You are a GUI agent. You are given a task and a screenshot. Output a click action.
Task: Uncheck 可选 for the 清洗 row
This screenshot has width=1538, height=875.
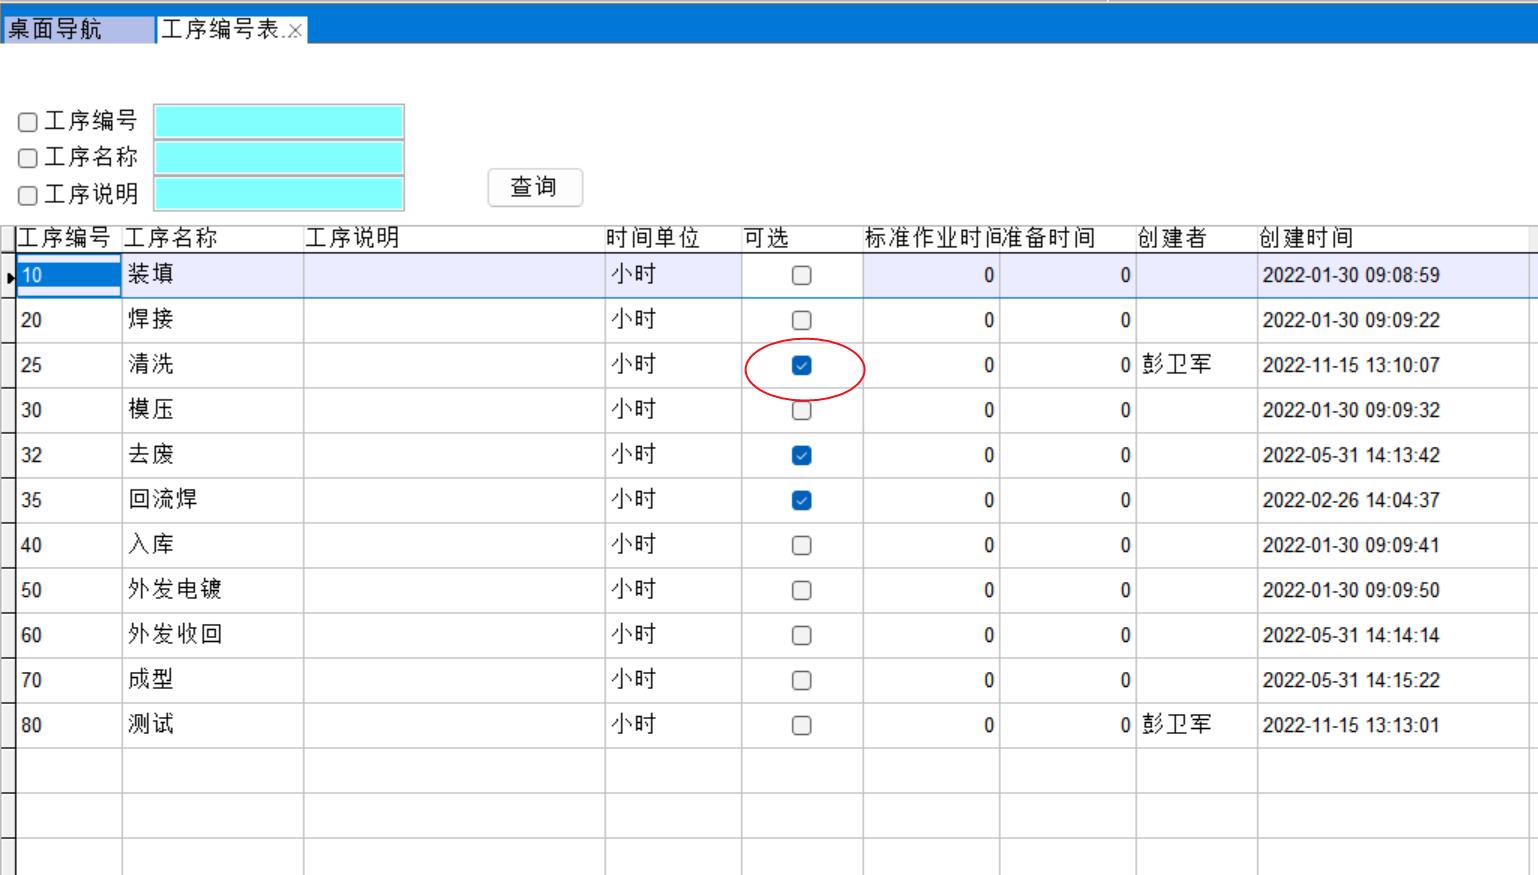tap(801, 366)
